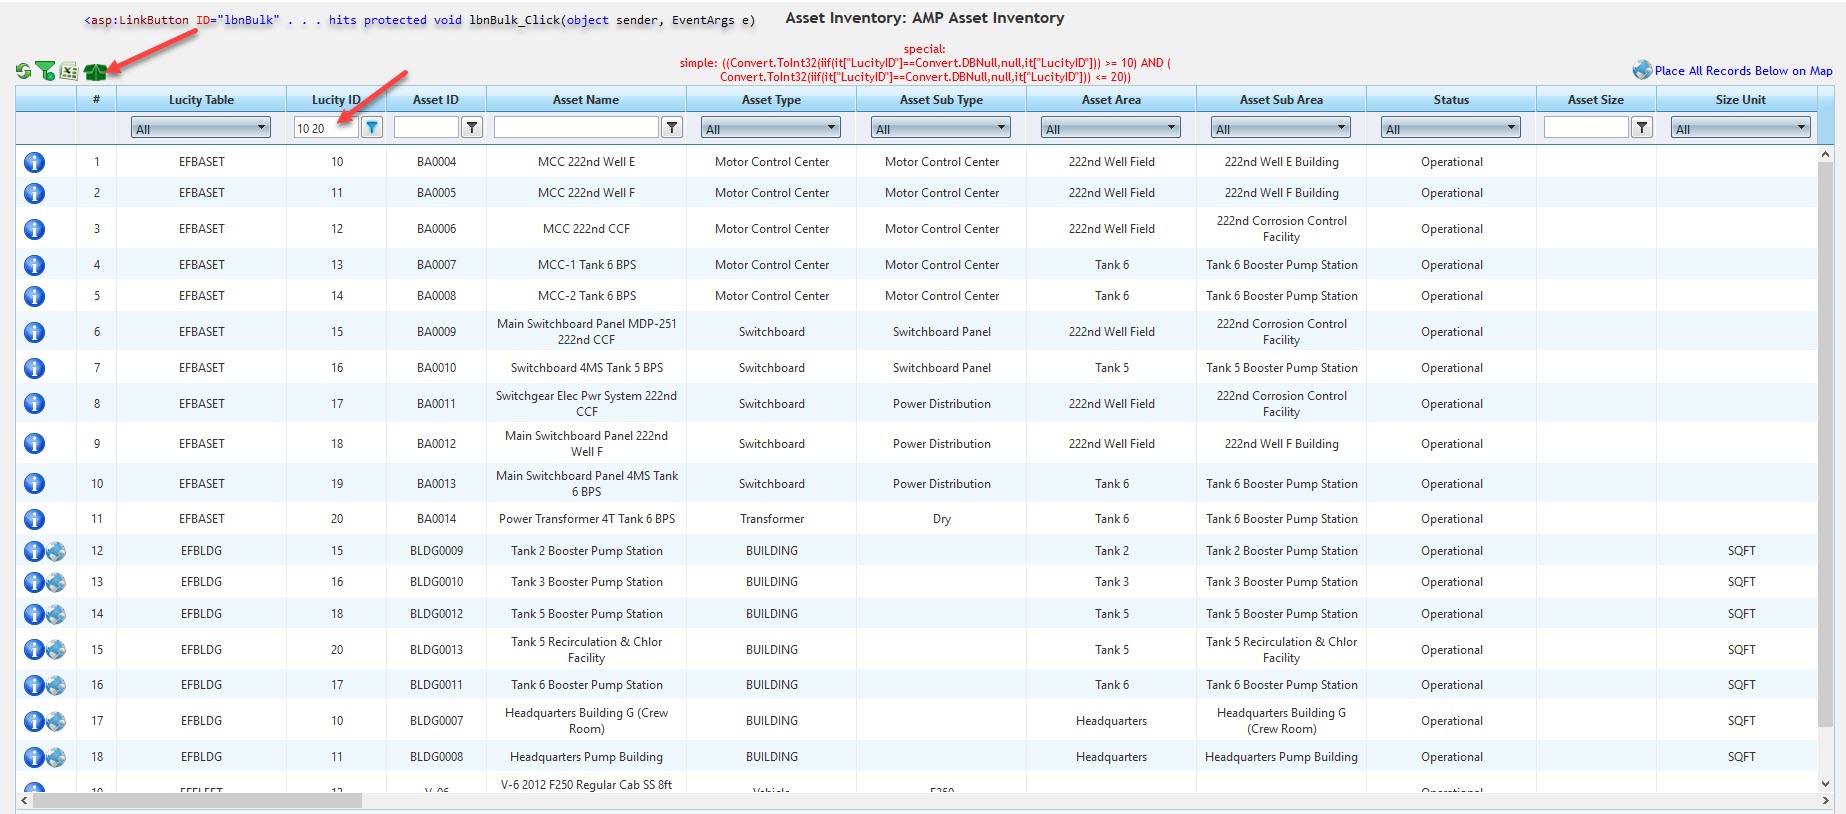Open info for asset BA0013

[34, 484]
